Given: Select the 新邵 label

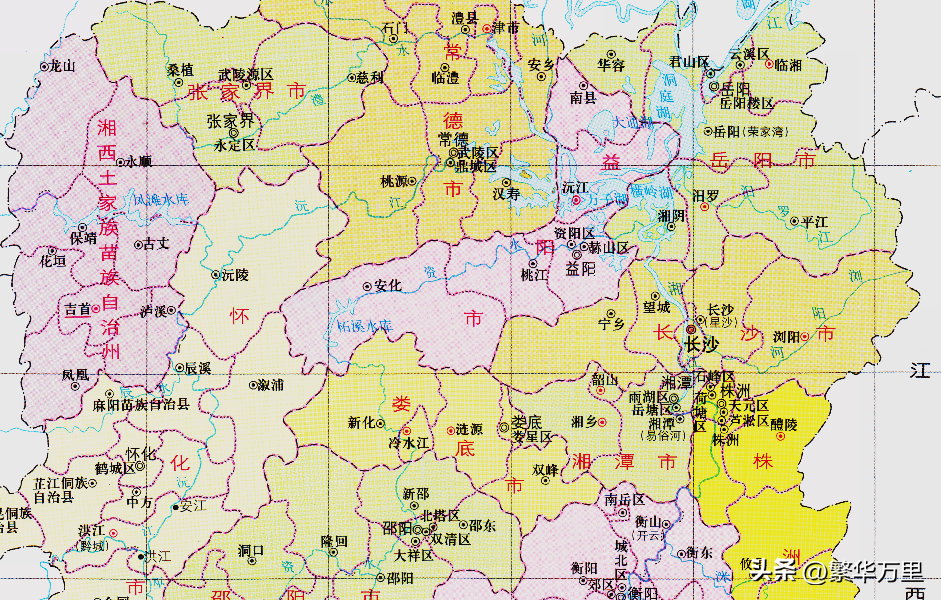Looking at the screenshot, I should (x=416, y=494).
